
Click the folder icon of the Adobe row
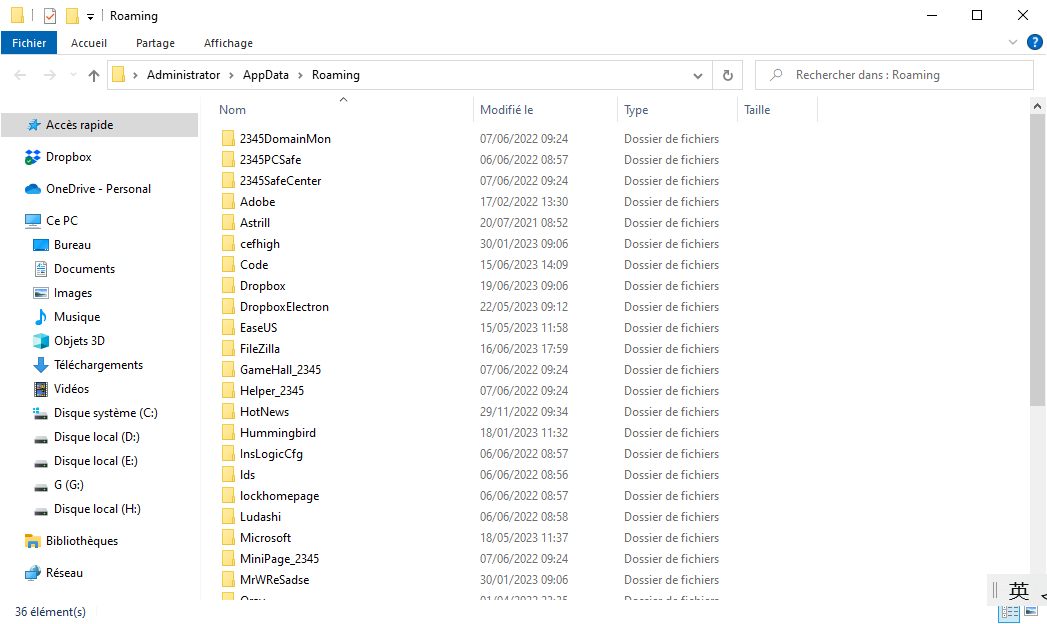228,202
